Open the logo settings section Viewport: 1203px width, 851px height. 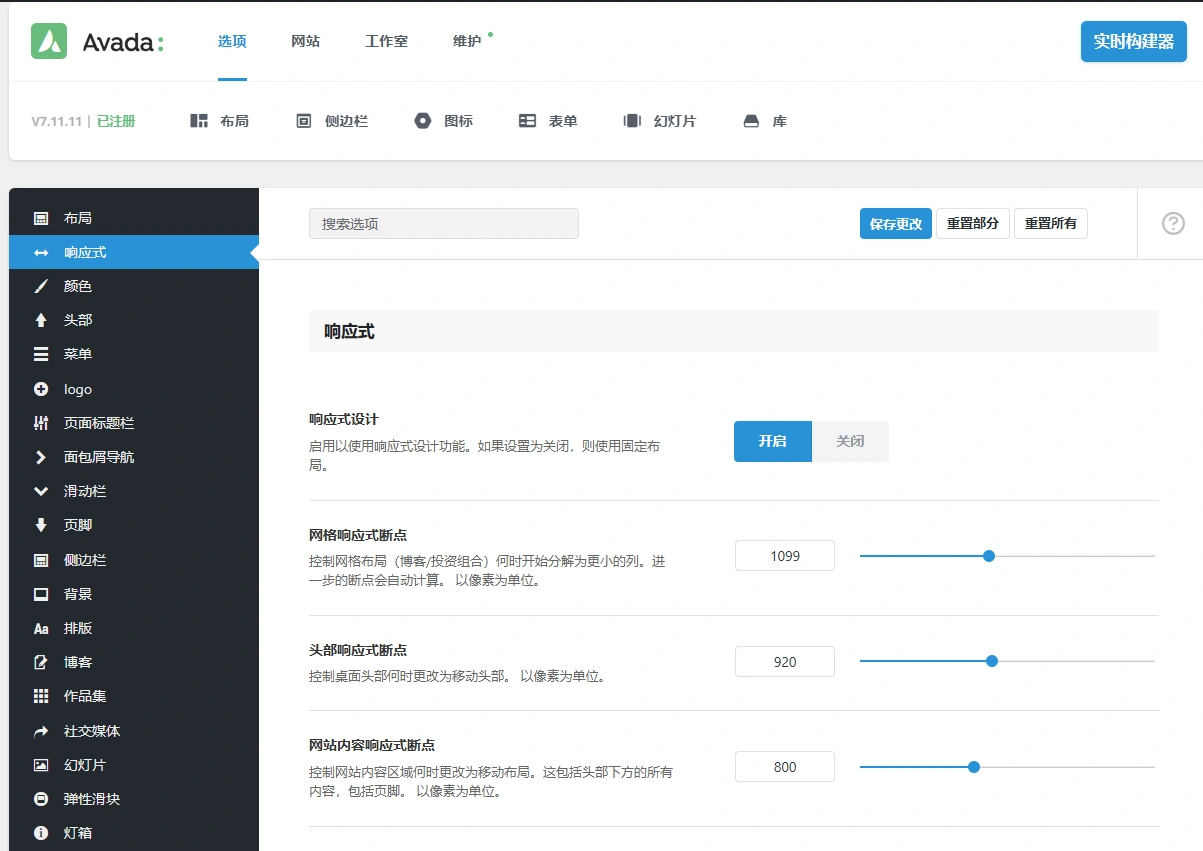pos(77,388)
